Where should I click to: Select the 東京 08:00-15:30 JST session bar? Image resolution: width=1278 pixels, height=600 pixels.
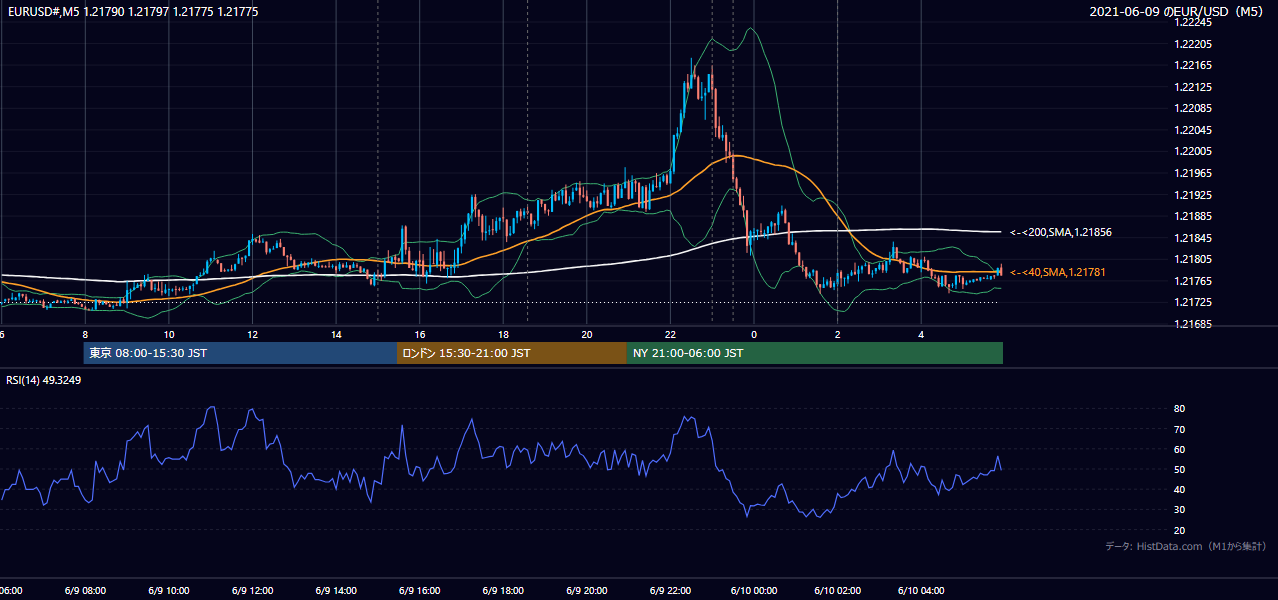coord(240,353)
